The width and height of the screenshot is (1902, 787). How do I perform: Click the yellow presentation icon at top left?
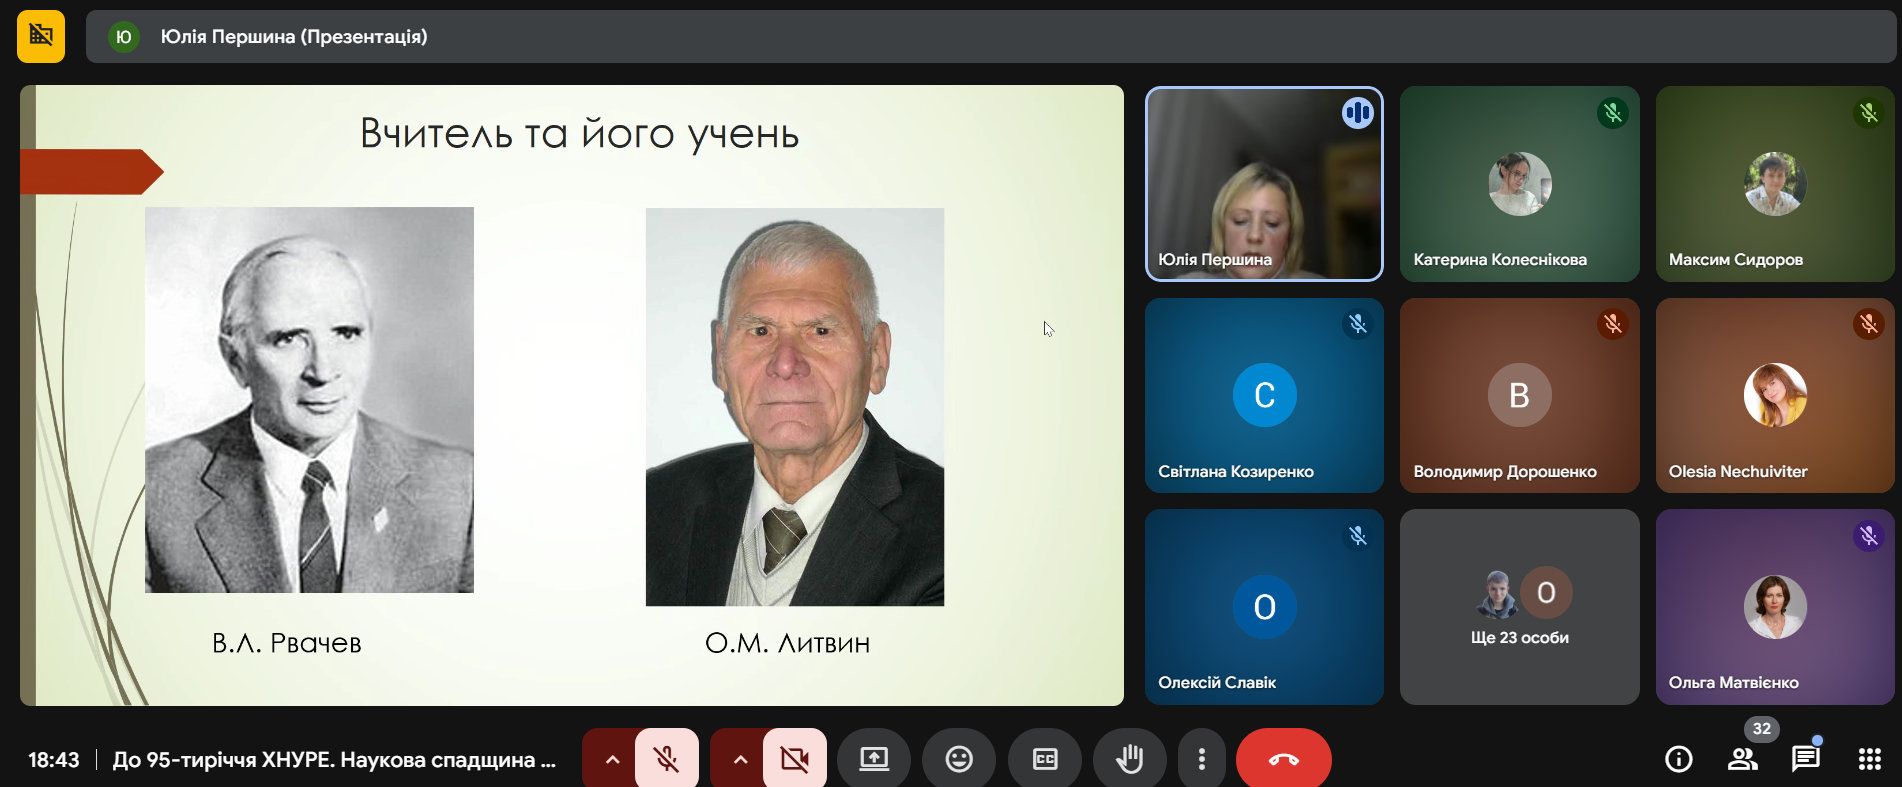click(41, 37)
